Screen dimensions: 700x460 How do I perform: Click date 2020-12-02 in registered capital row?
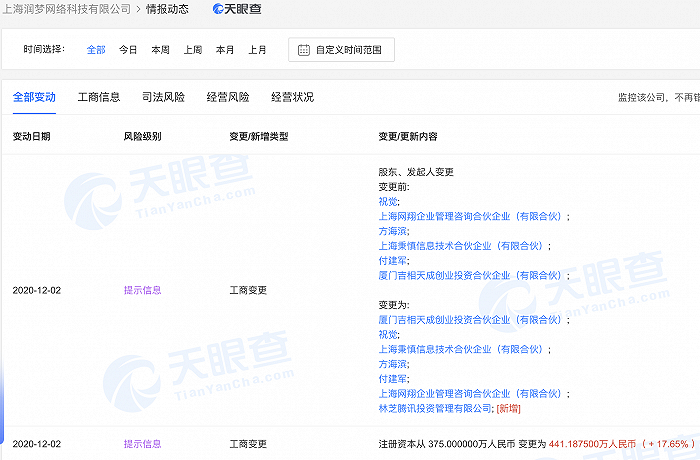tap(37, 444)
